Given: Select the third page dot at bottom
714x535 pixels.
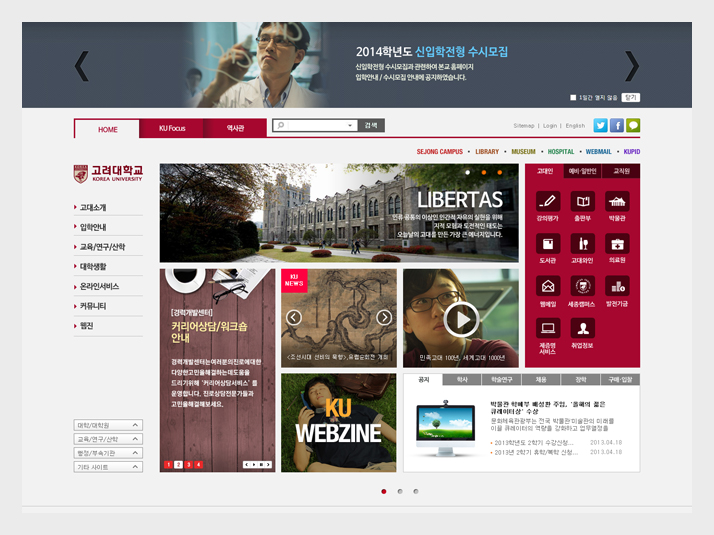Looking at the screenshot, I should point(416,491).
